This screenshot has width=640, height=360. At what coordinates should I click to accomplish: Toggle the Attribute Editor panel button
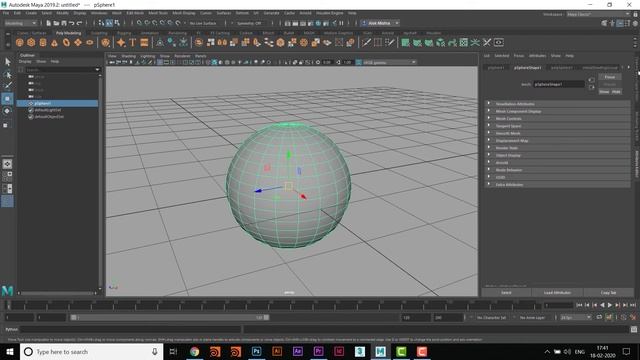click(x=620, y=23)
